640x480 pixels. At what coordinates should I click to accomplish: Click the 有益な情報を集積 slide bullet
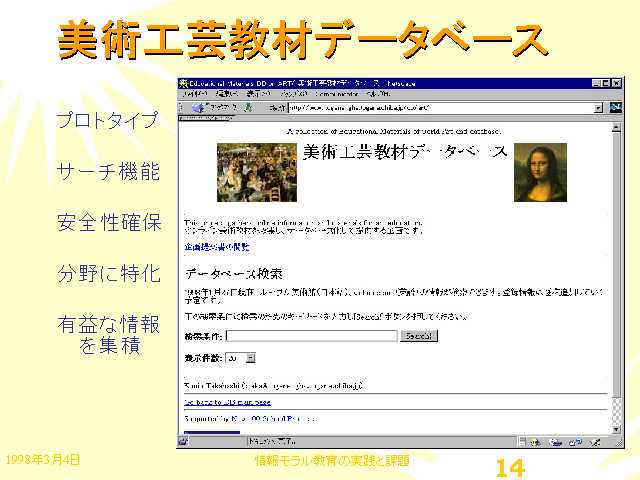[x=109, y=335]
